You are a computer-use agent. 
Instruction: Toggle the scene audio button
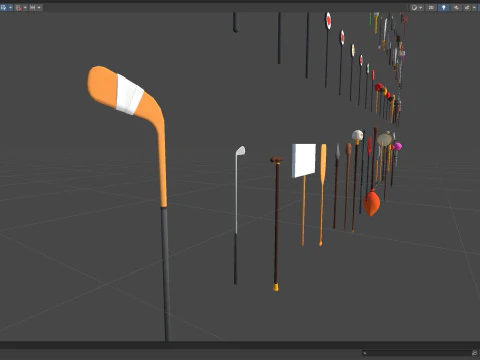tap(456, 7)
